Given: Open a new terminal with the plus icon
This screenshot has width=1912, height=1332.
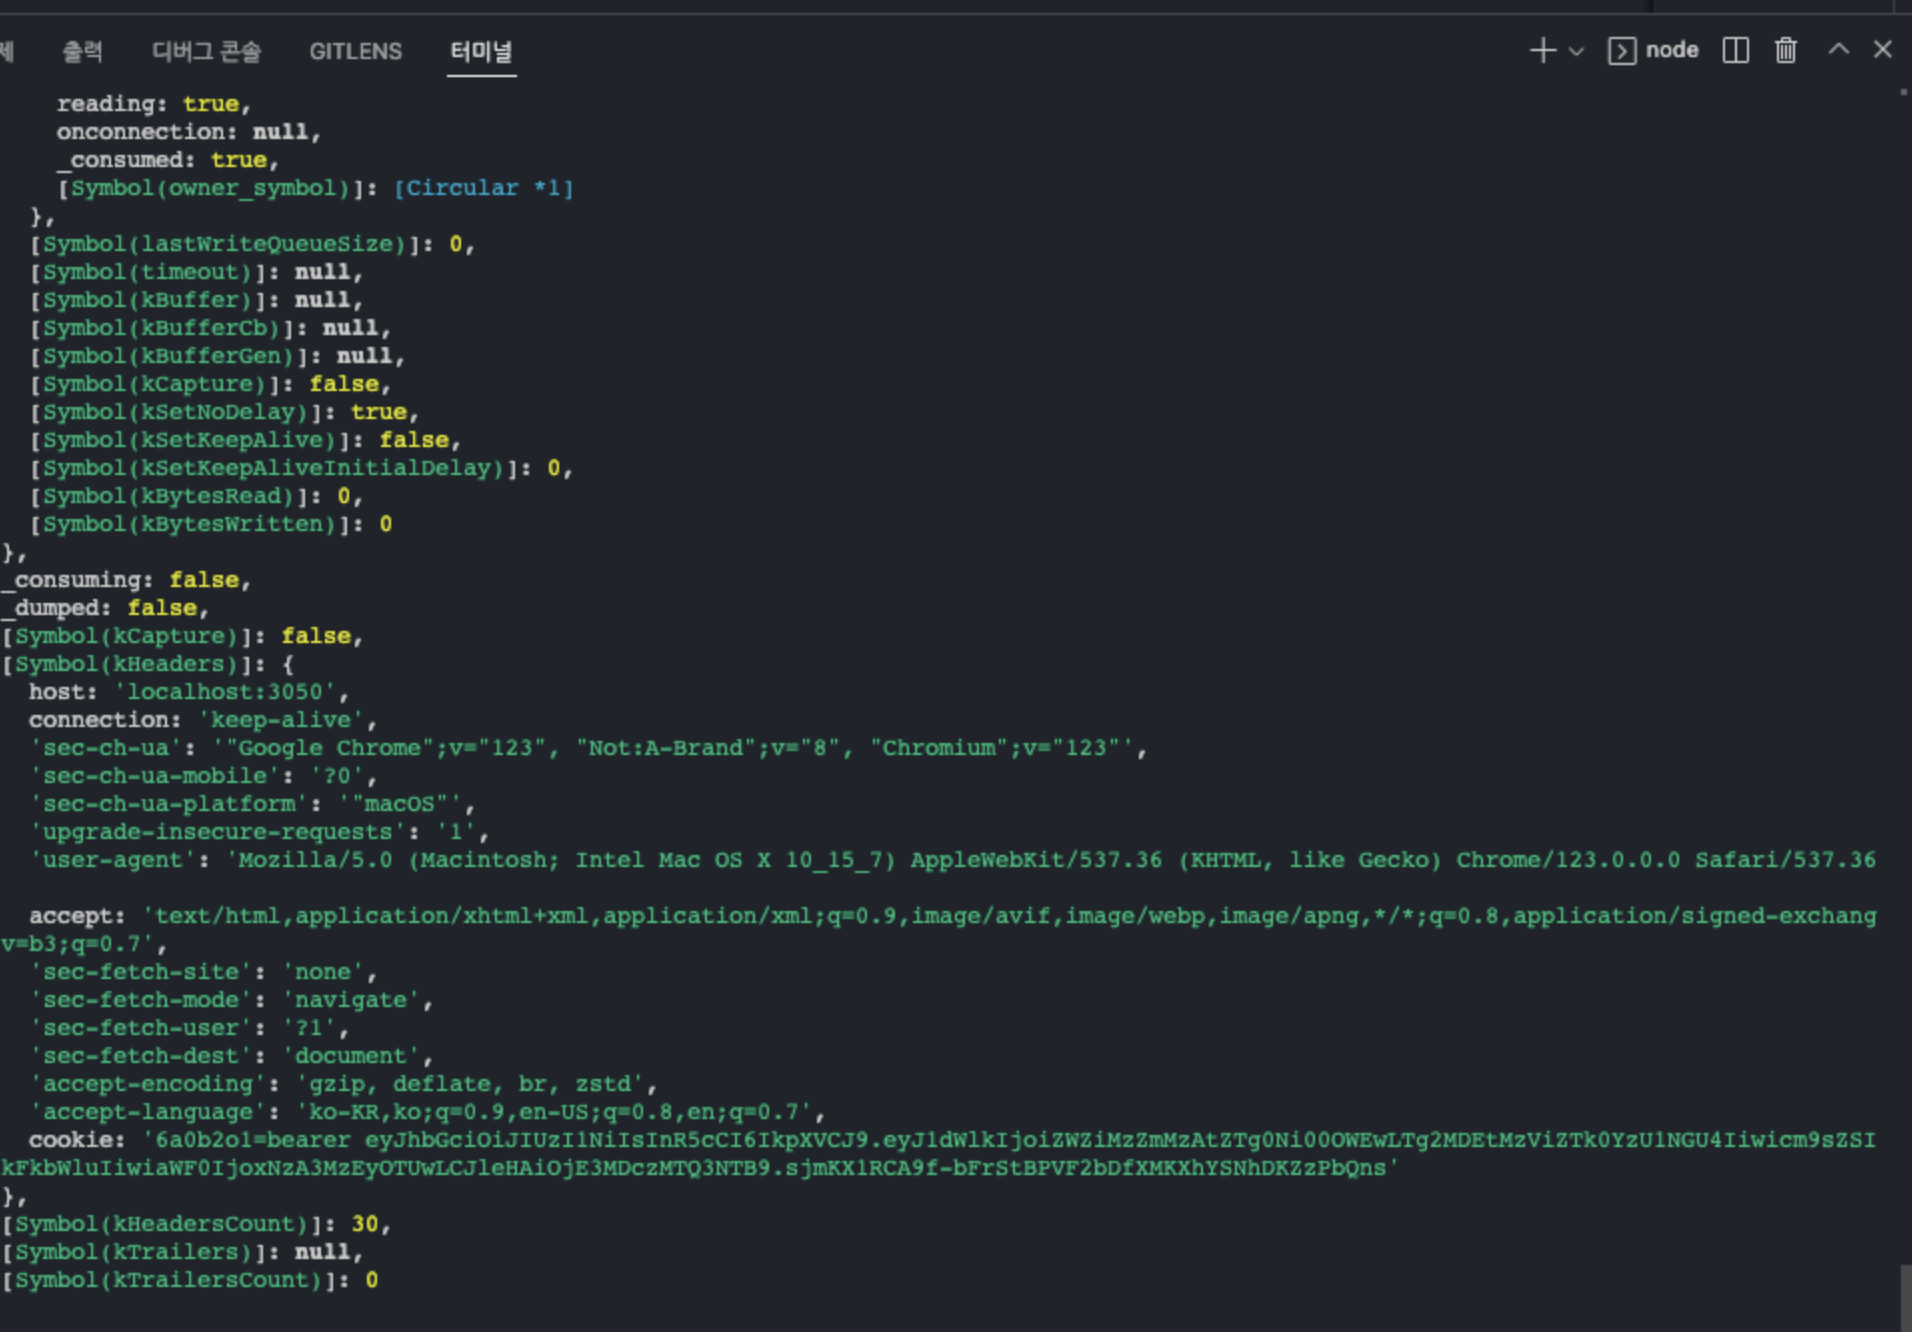Looking at the screenshot, I should (x=1543, y=50).
